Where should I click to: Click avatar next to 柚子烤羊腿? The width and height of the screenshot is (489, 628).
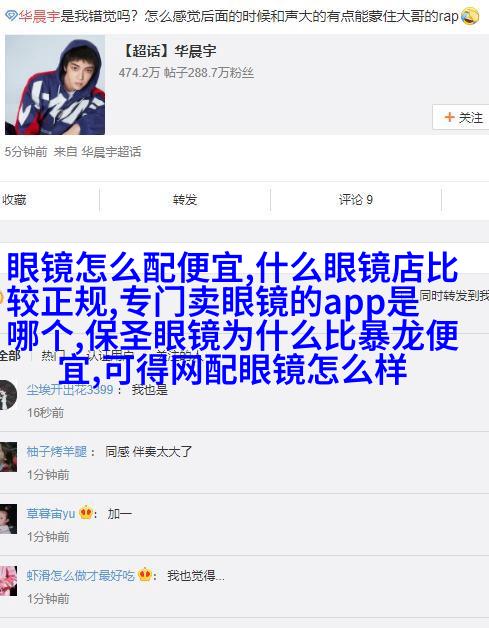(8, 457)
